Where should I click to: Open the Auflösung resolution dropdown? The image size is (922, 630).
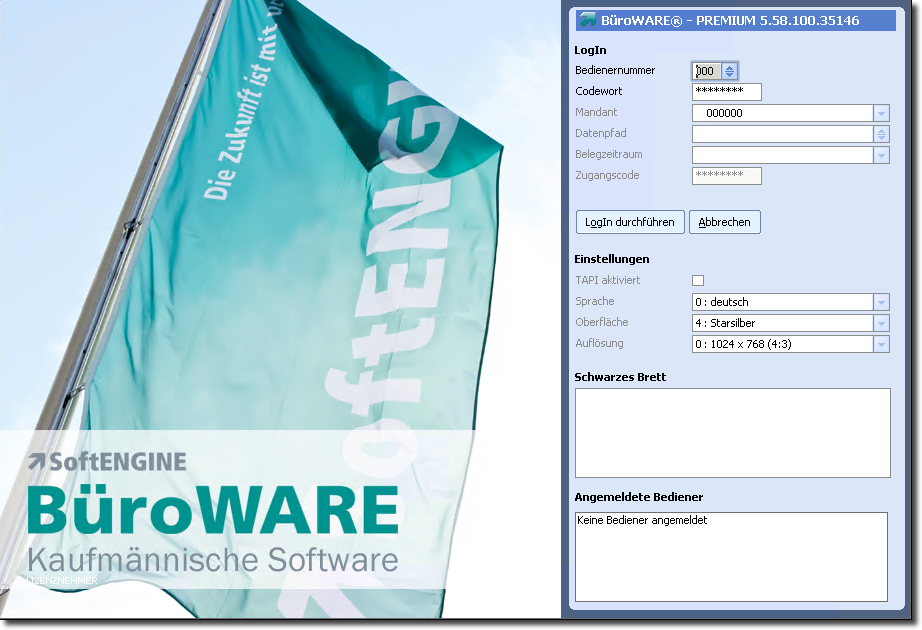pyautogui.click(x=881, y=344)
